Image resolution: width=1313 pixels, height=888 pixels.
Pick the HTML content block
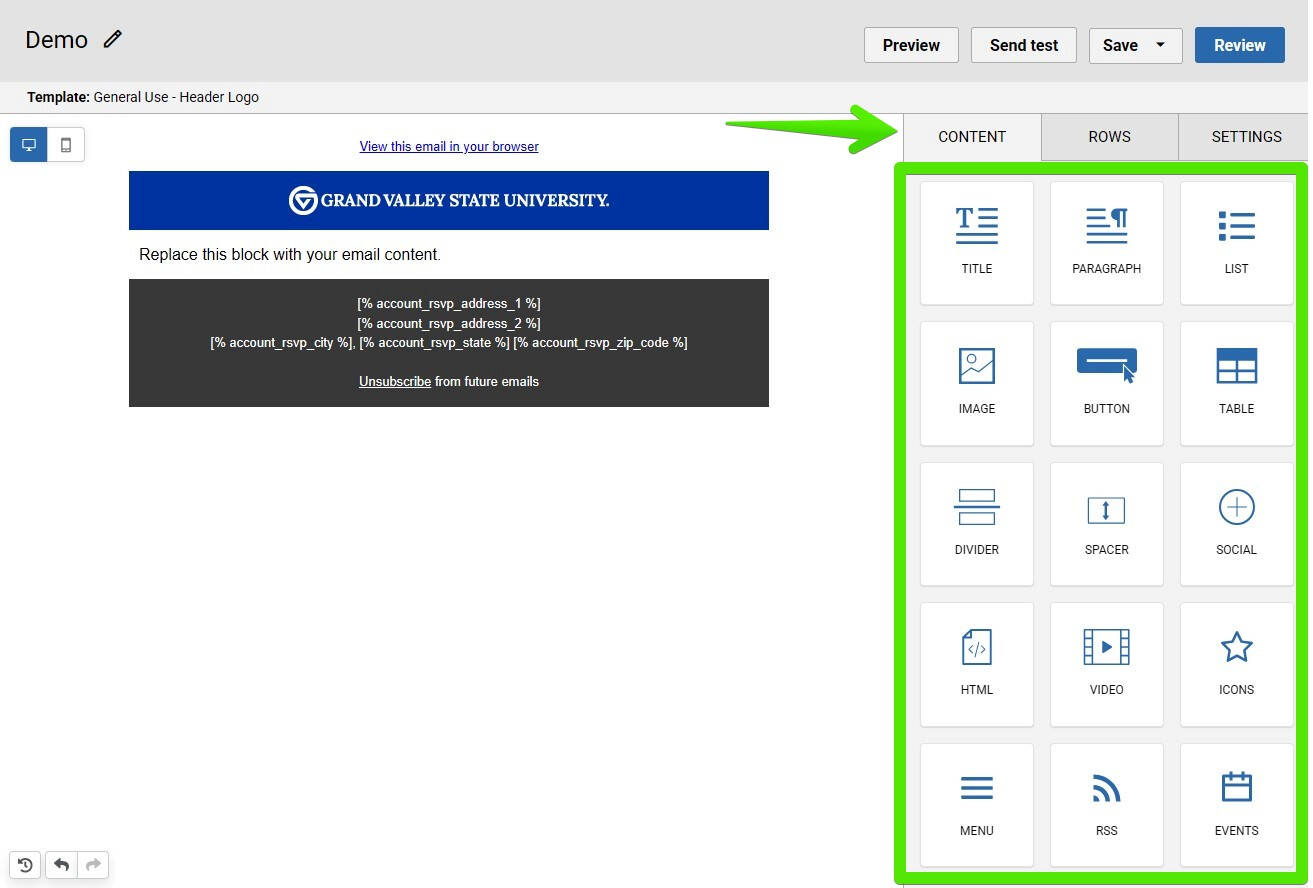(x=976, y=663)
